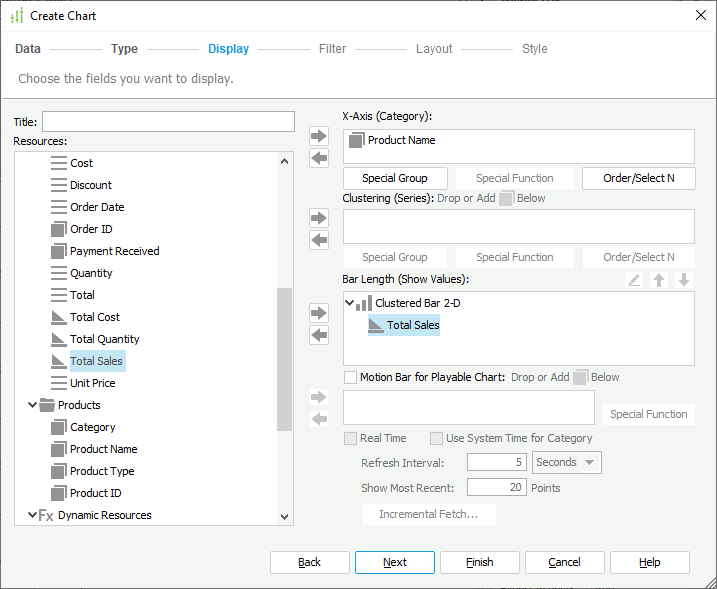
Task: Go to the Style step
Action: tap(535, 49)
